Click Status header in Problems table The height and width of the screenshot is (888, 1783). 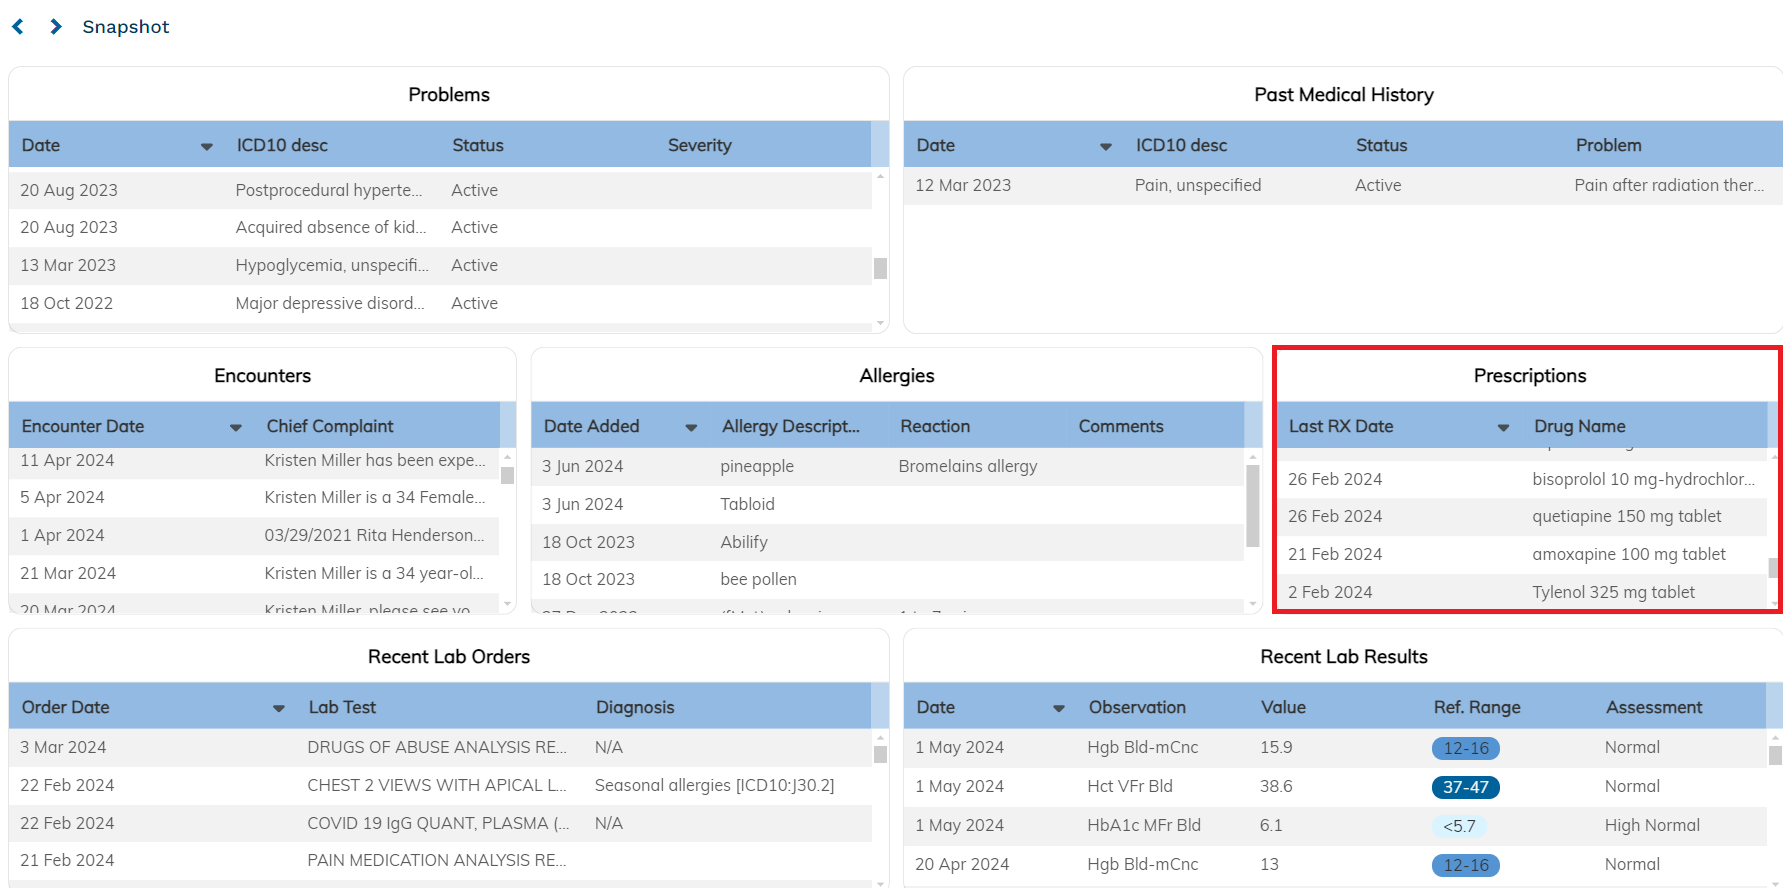click(x=478, y=145)
